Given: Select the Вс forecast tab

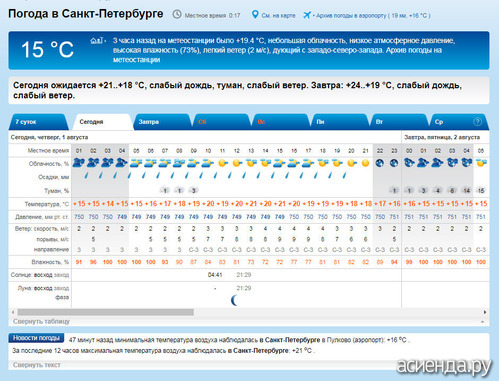Looking at the screenshot, I should pos(281,122).
